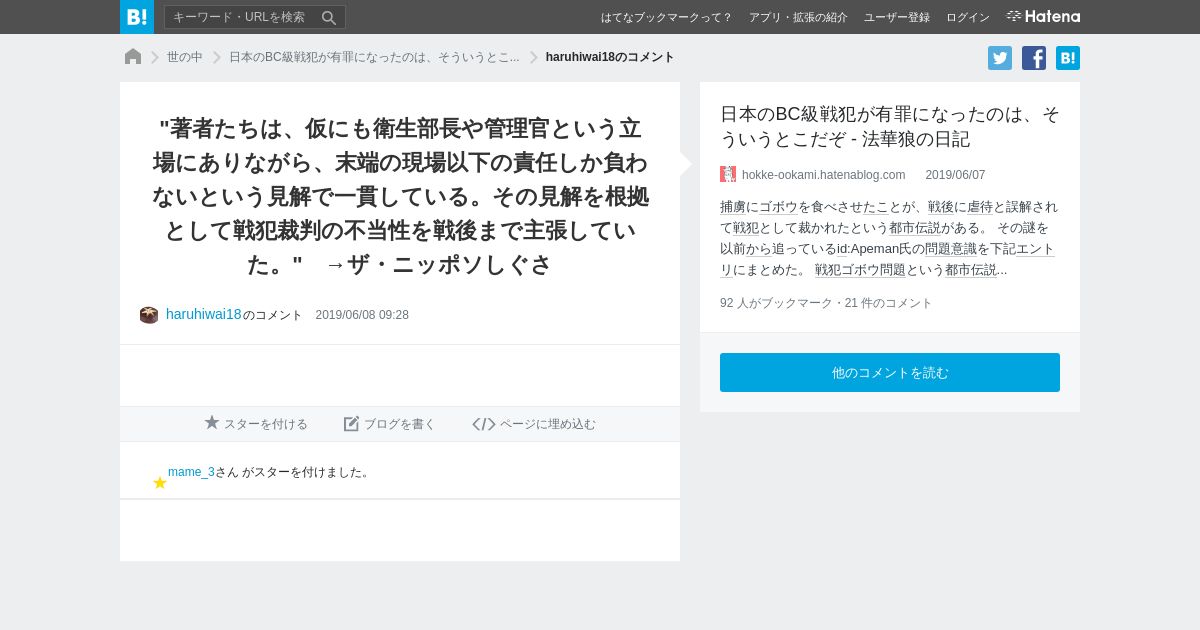Open the はてなブックマークって？ link
Viewport: 1200px width, 630px height.
(666, 17)
